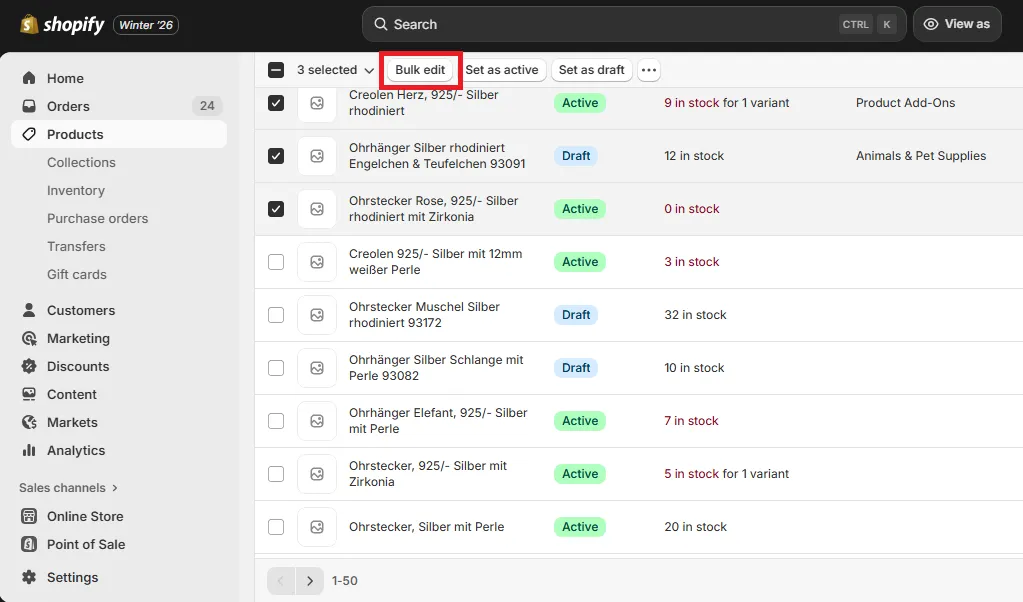Select the Markets sidebar icon

click(x=31, y=422)
